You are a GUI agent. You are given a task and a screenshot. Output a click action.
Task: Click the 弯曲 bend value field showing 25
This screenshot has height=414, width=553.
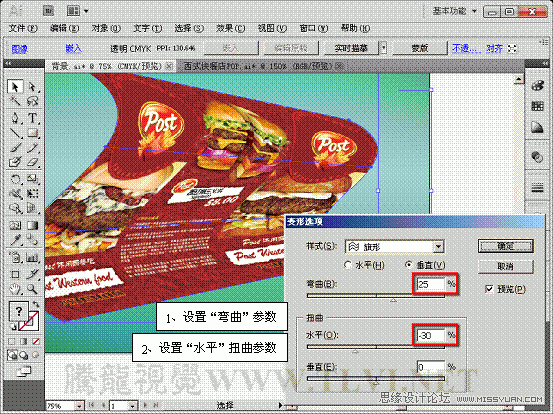(x=431, y=284)
